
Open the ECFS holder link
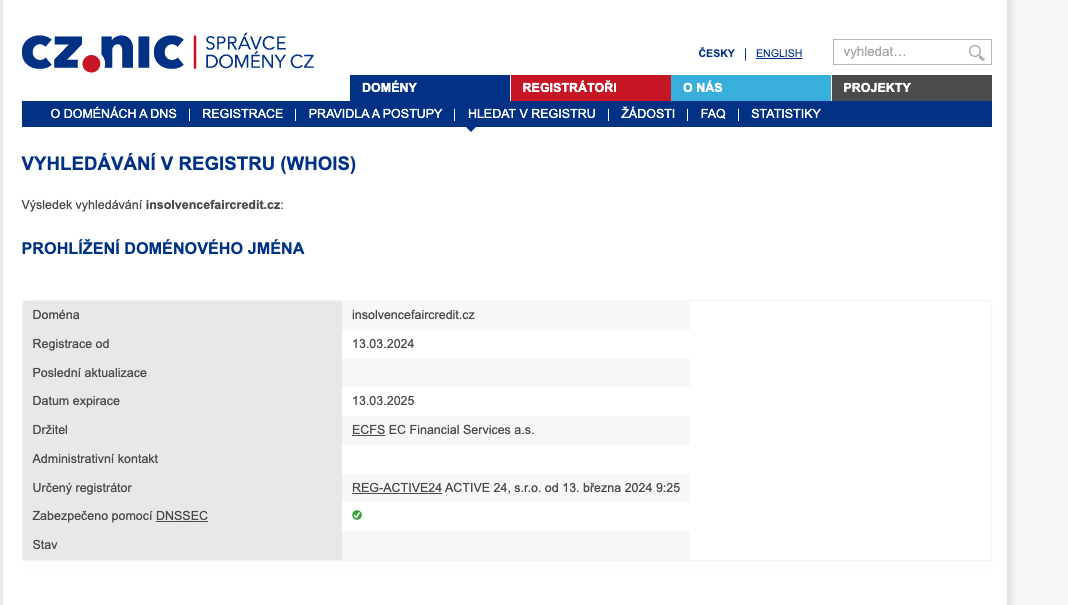(368, 430)
